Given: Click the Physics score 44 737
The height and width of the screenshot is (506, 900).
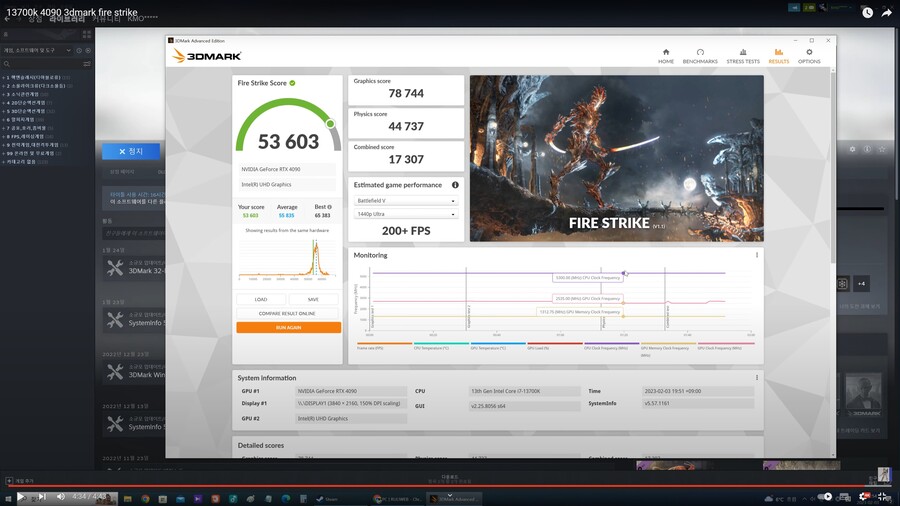Looking at the screenshot, I should tap(406, 126).
